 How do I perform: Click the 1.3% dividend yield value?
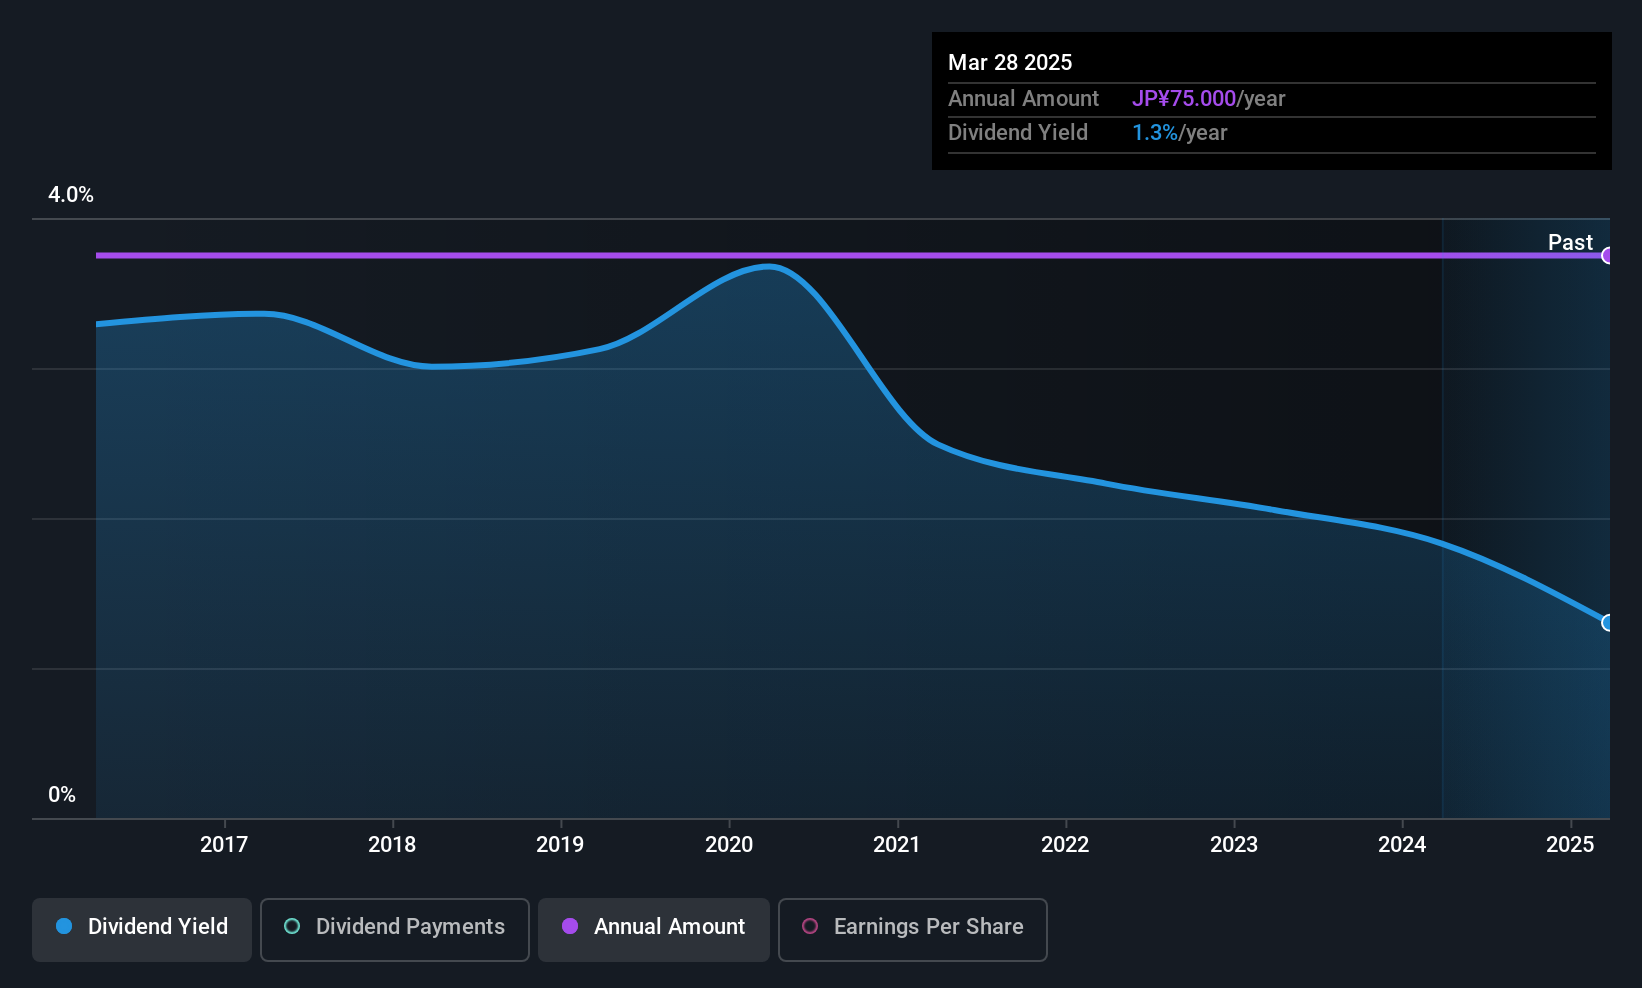click(1155, 133)
